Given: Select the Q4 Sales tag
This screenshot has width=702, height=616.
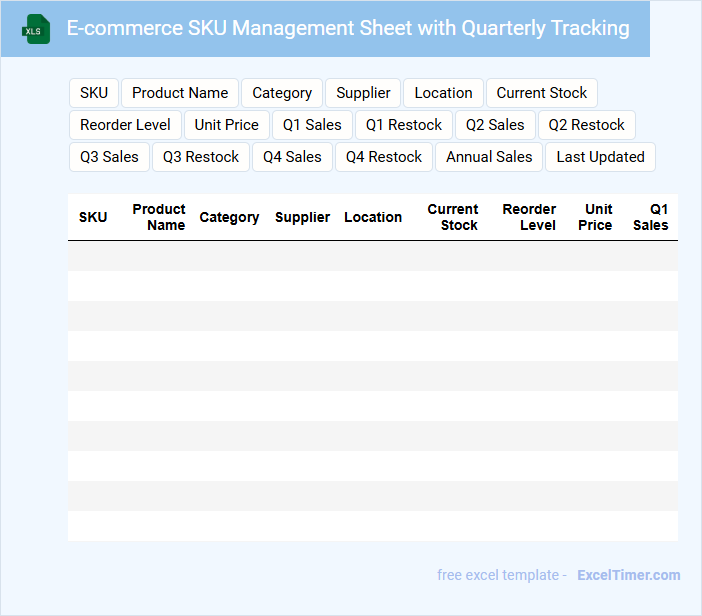Looking at the screenshot, I should [x=292, y=157].
